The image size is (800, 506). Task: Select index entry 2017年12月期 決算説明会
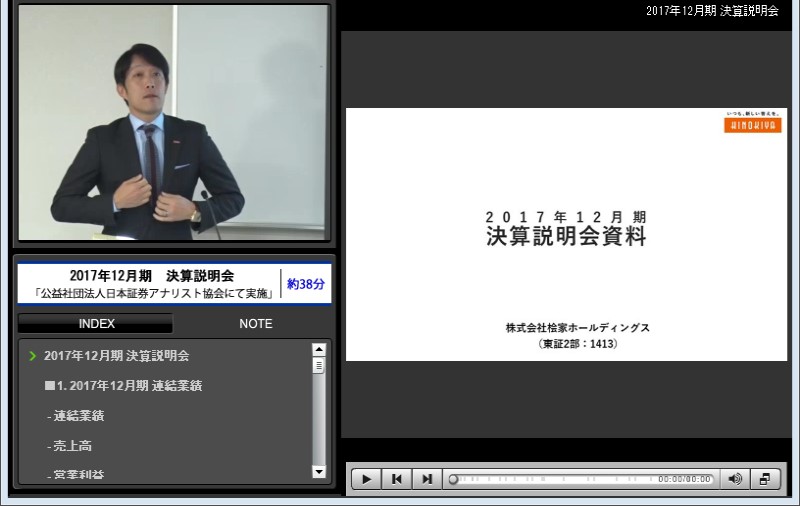116,356
